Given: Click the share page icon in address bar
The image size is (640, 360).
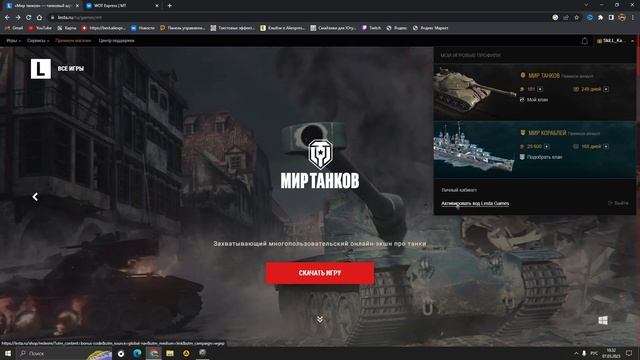Looking at the screenshot, I should tap(566, 18).
